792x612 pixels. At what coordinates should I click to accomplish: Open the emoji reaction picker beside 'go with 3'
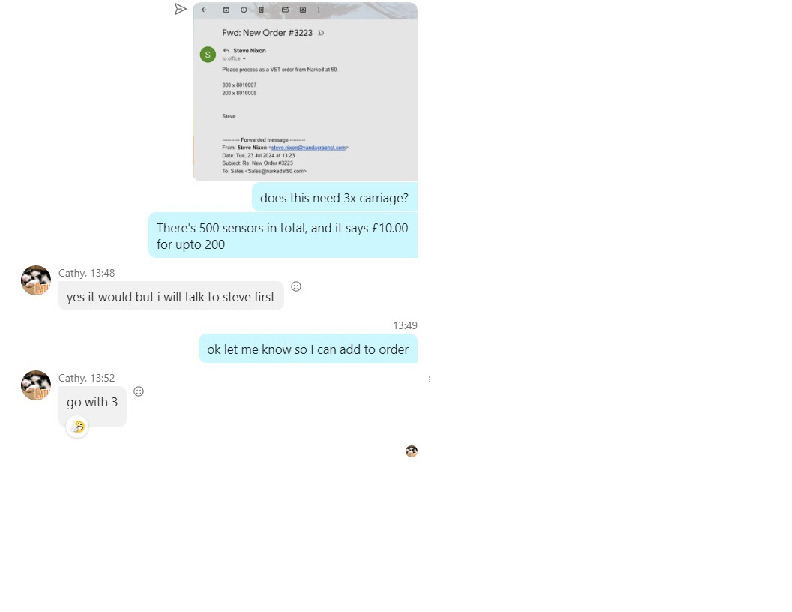click(138, 391)
